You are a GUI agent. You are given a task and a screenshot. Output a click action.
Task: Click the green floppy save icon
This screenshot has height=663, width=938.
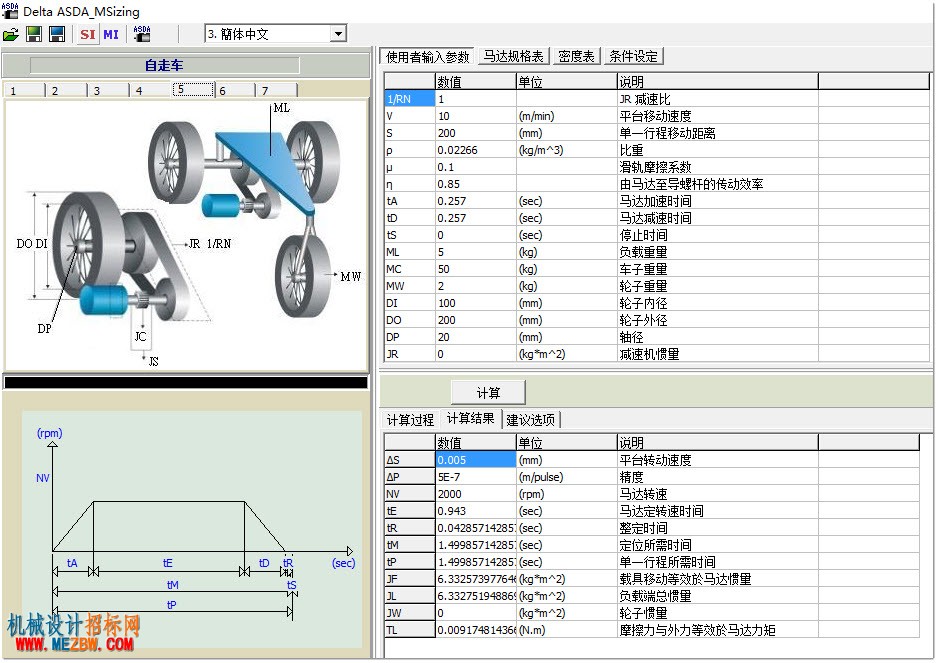(34, 34)
